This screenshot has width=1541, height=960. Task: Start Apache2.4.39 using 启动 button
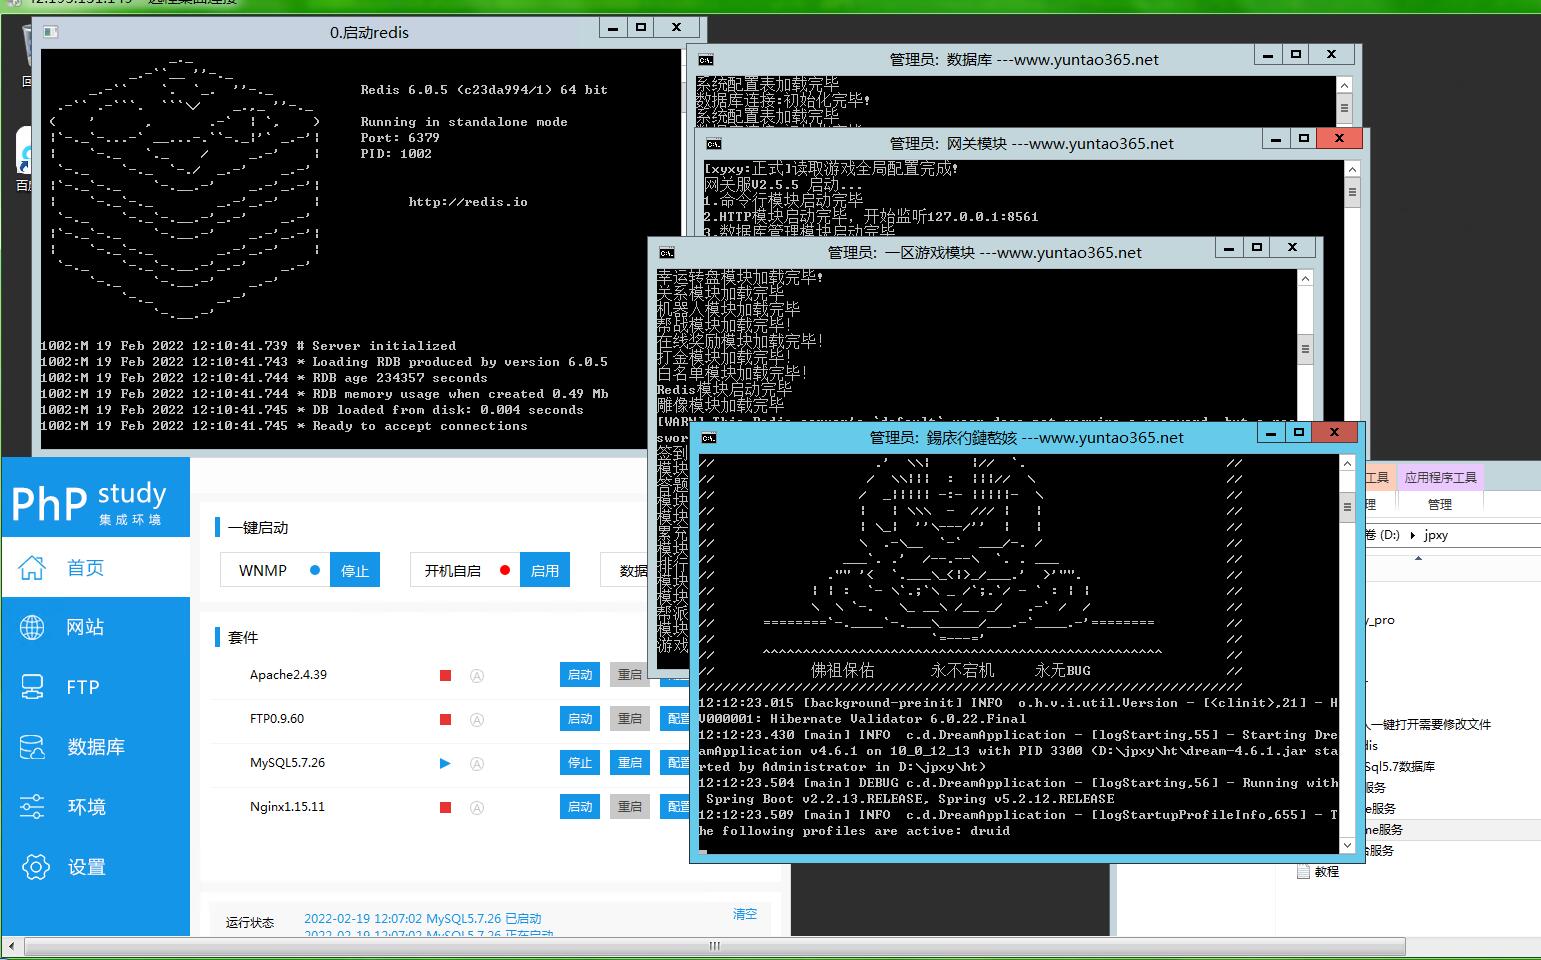click(x=580, y=675)
